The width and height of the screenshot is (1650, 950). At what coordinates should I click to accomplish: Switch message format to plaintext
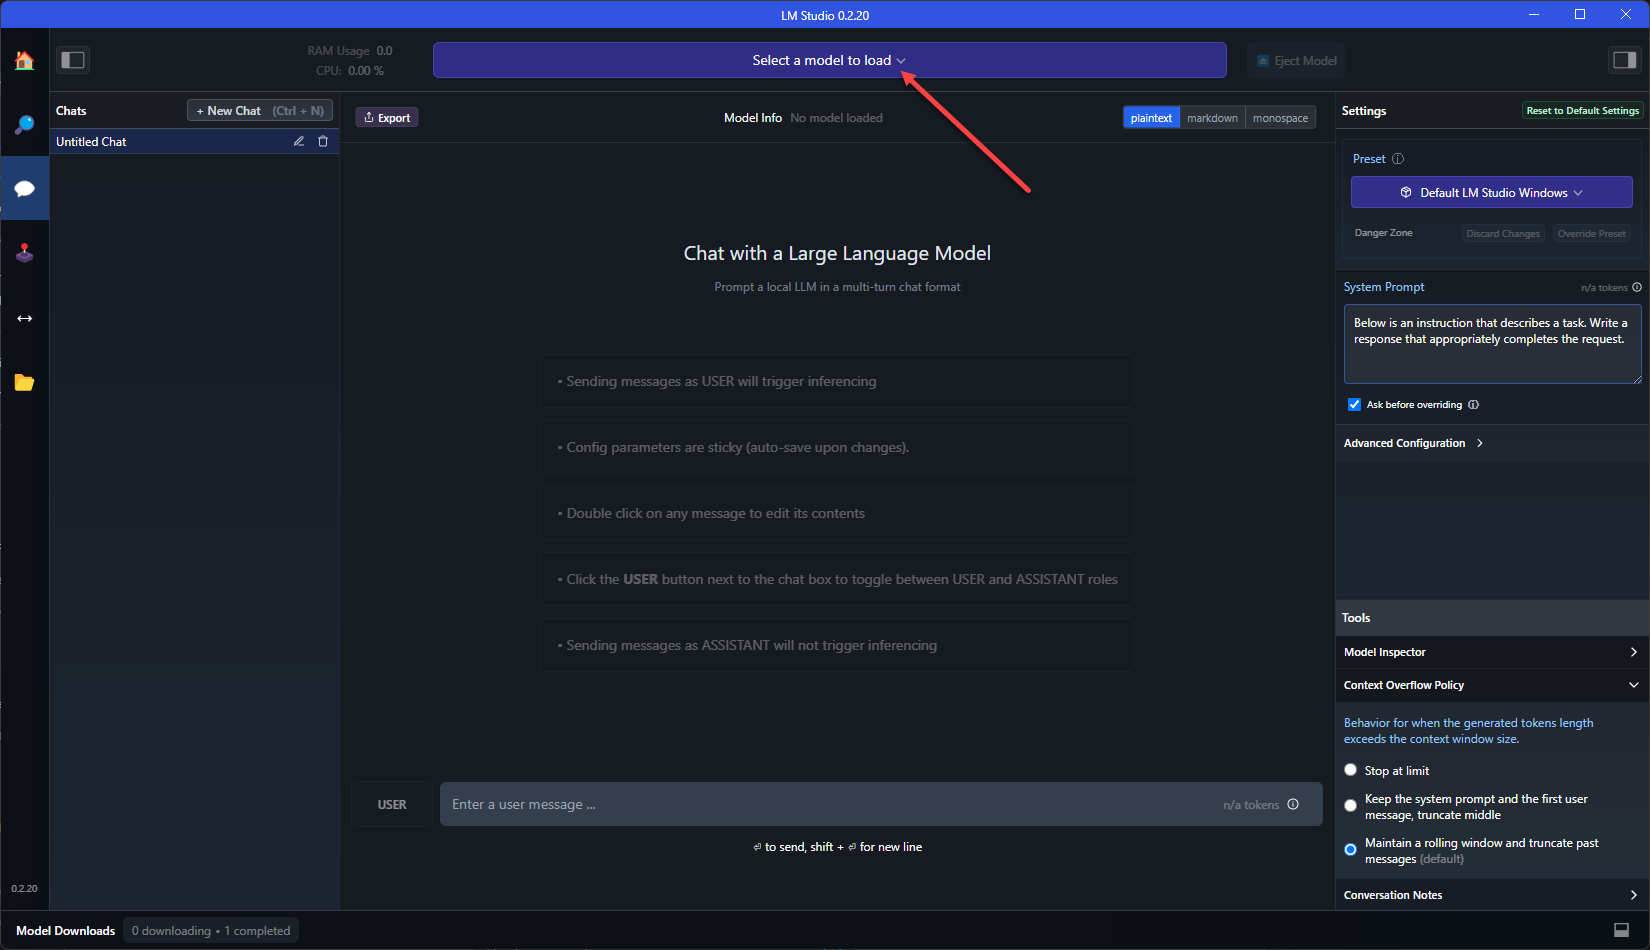1151,118
